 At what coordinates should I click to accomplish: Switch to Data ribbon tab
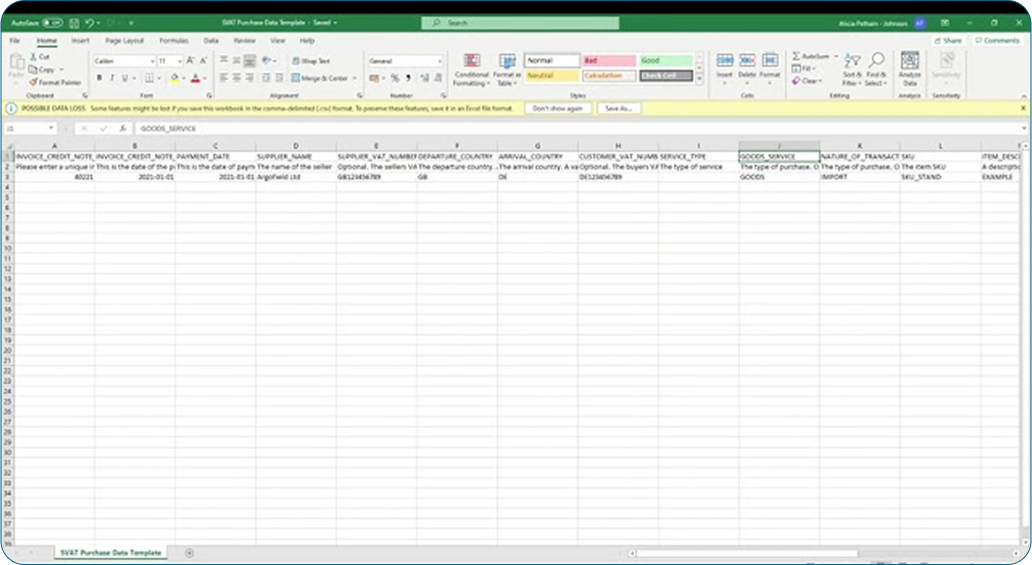coord(211,41)
